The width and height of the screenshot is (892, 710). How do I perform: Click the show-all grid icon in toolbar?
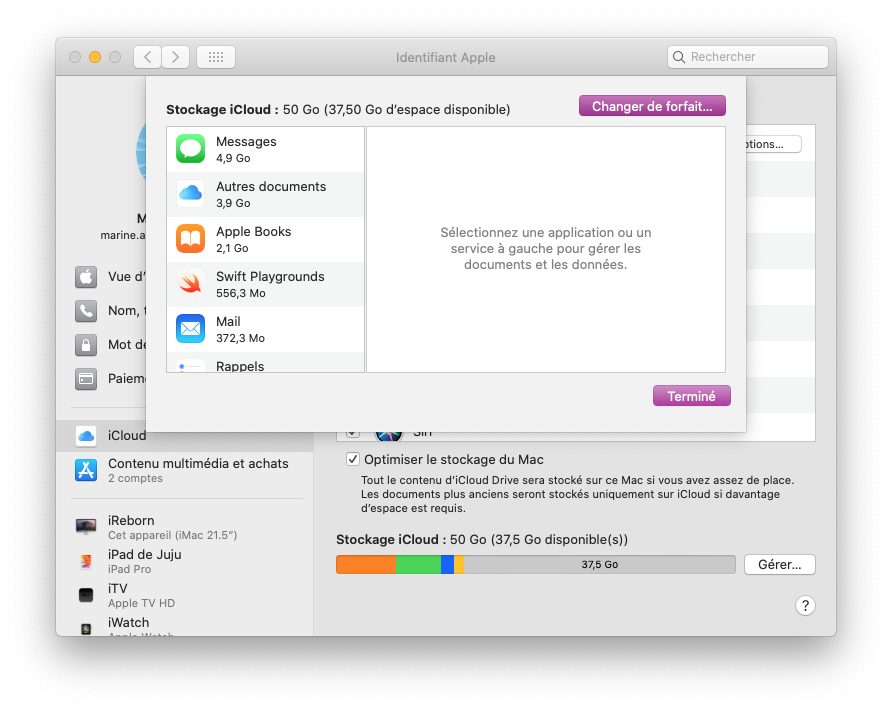pos(216,57)
